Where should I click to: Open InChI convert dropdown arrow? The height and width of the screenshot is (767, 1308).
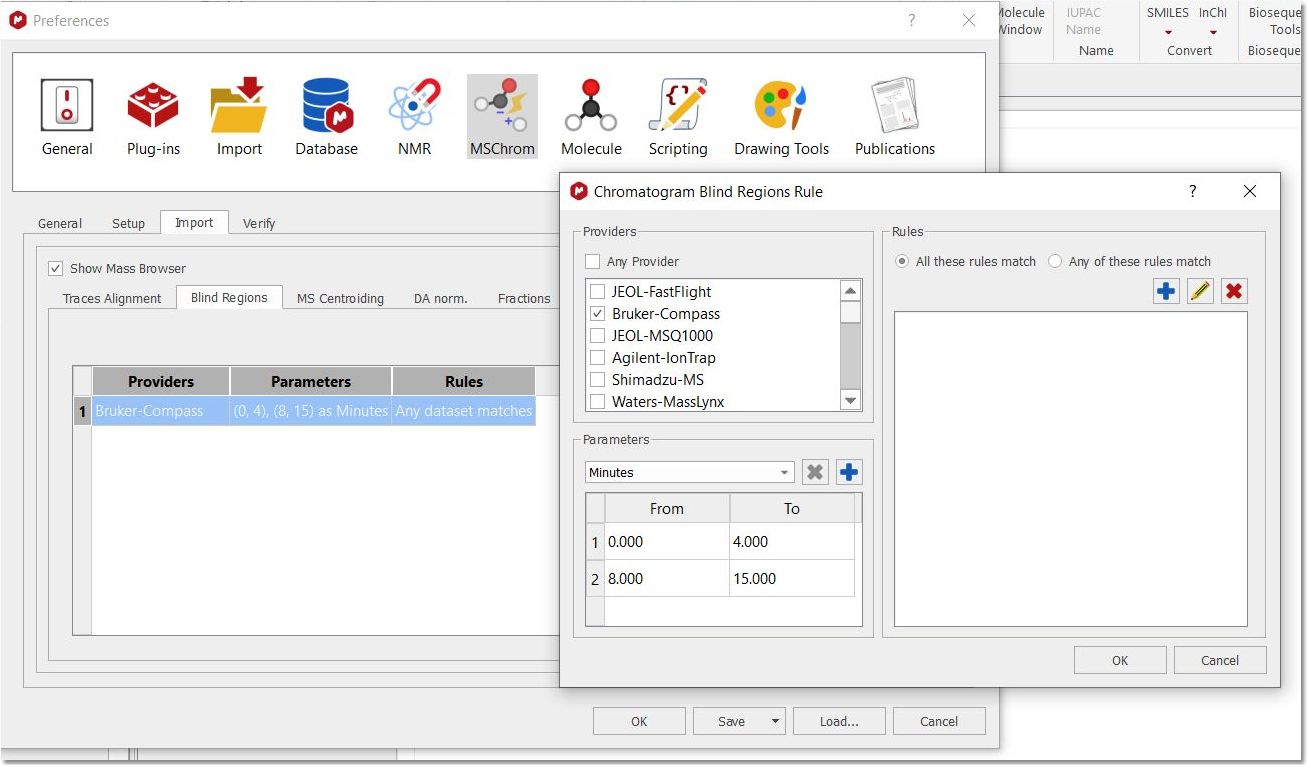coord(1213,32)
